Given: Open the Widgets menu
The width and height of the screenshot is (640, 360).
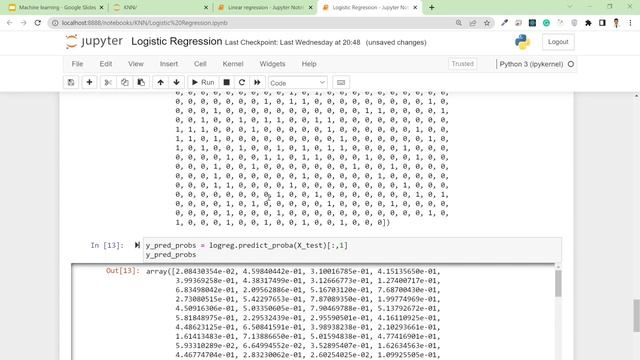Looking at the screenshot, I should coord(272,64).
